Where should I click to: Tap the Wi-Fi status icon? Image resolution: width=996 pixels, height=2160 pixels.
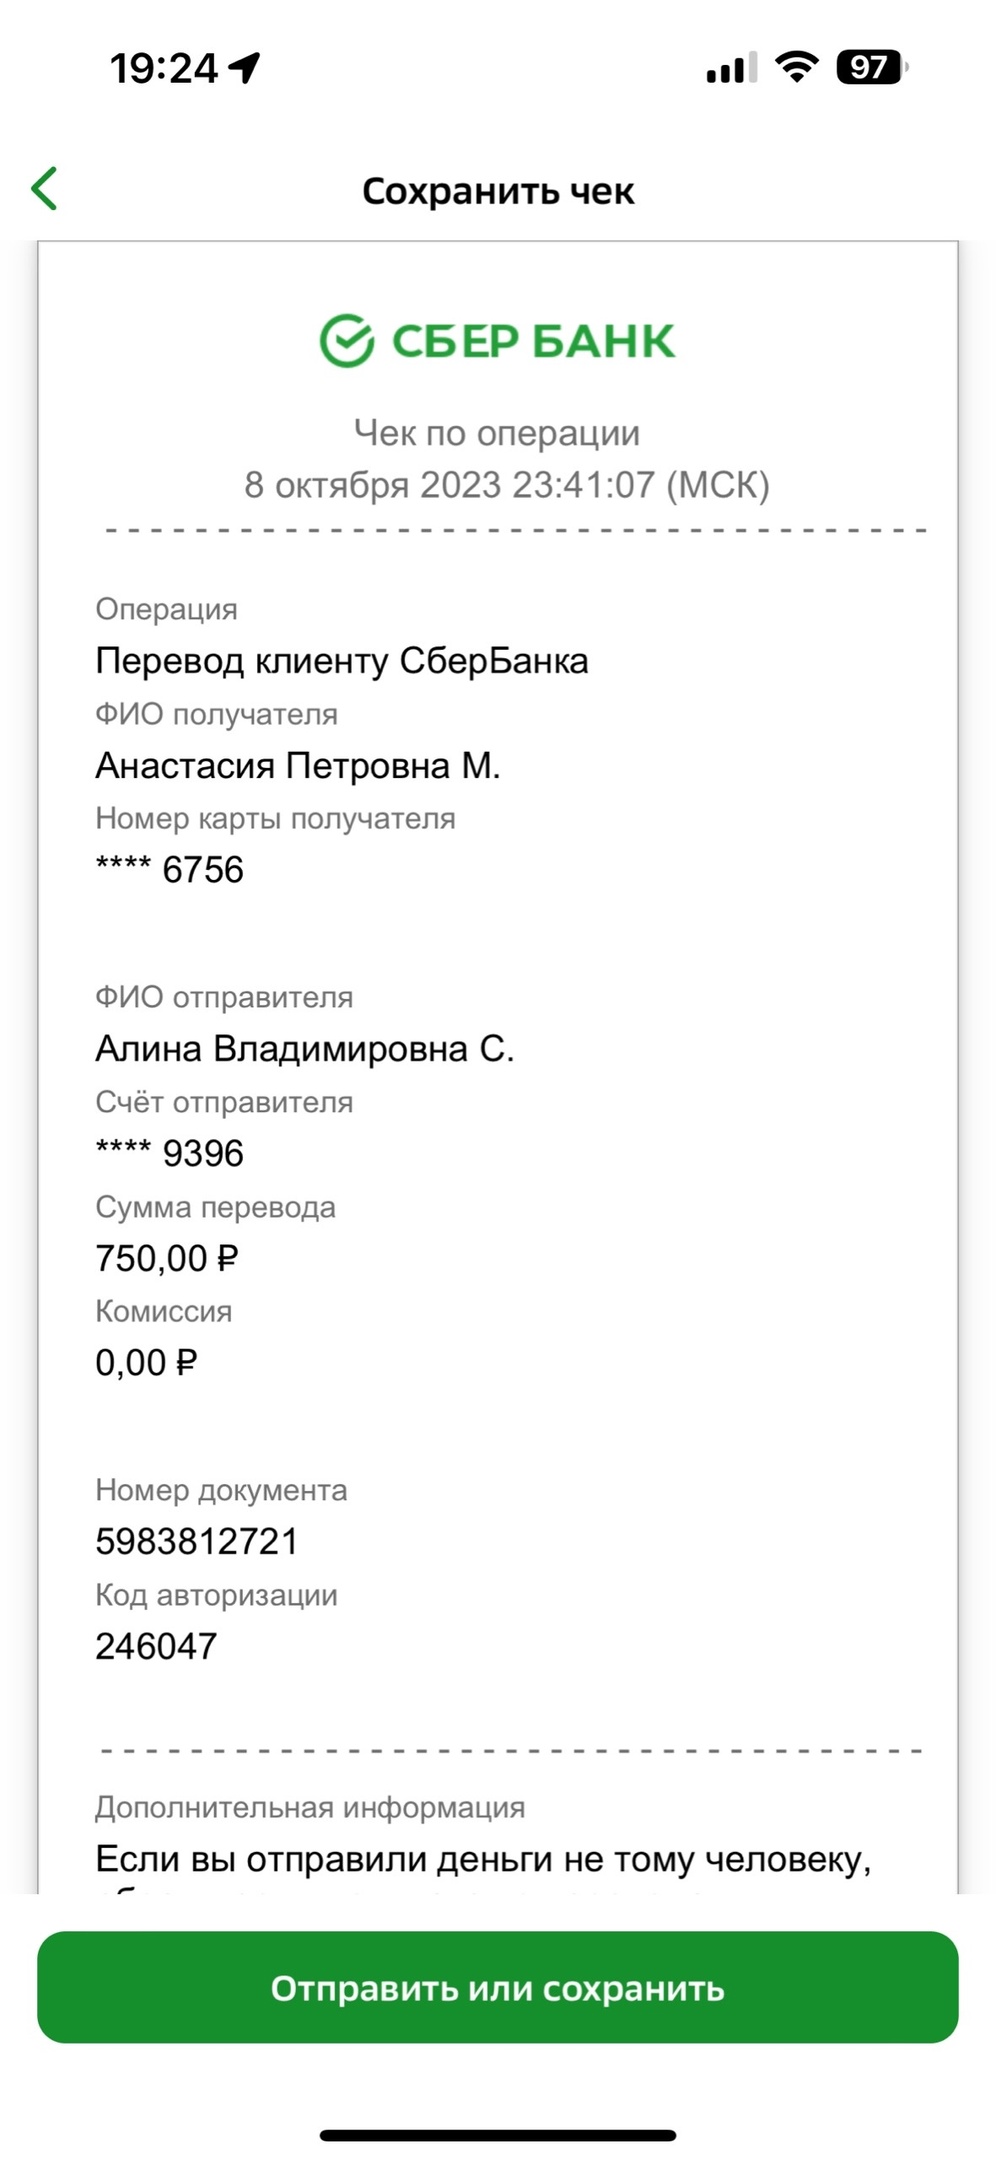[796, 67]
